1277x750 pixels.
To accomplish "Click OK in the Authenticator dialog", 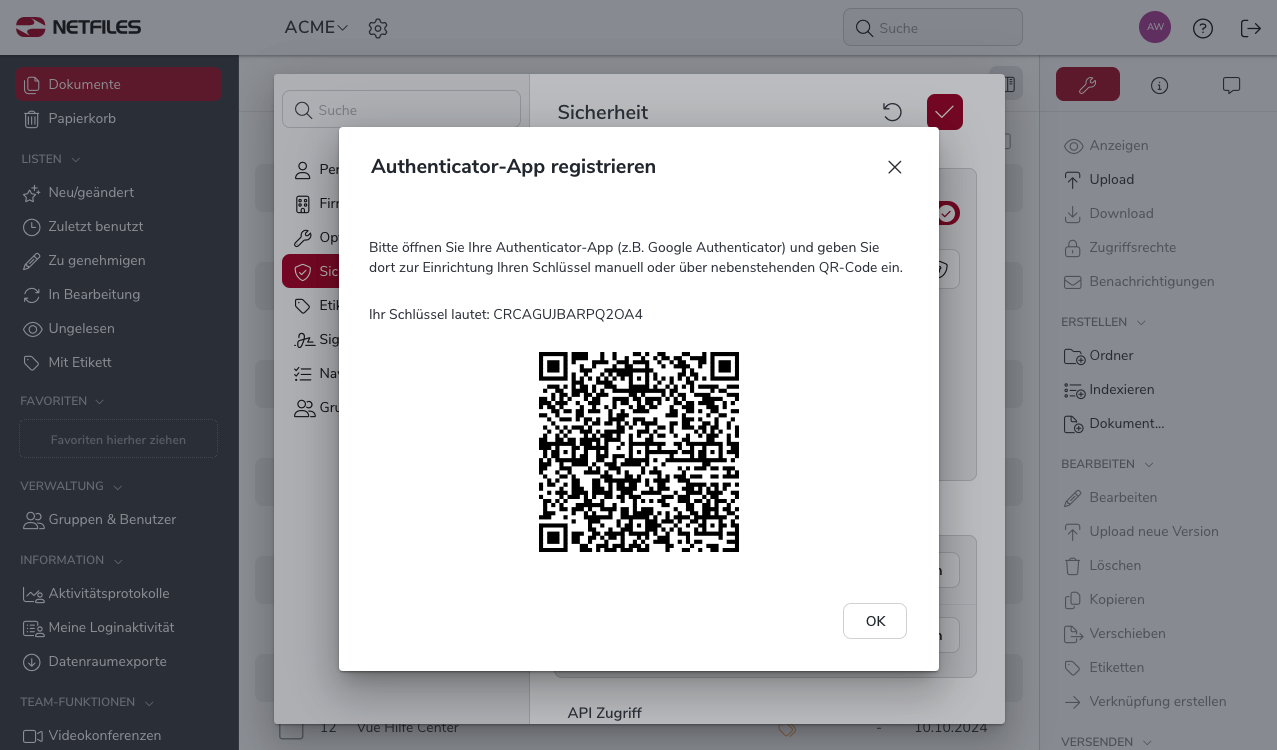I will [x=874, y=621].
